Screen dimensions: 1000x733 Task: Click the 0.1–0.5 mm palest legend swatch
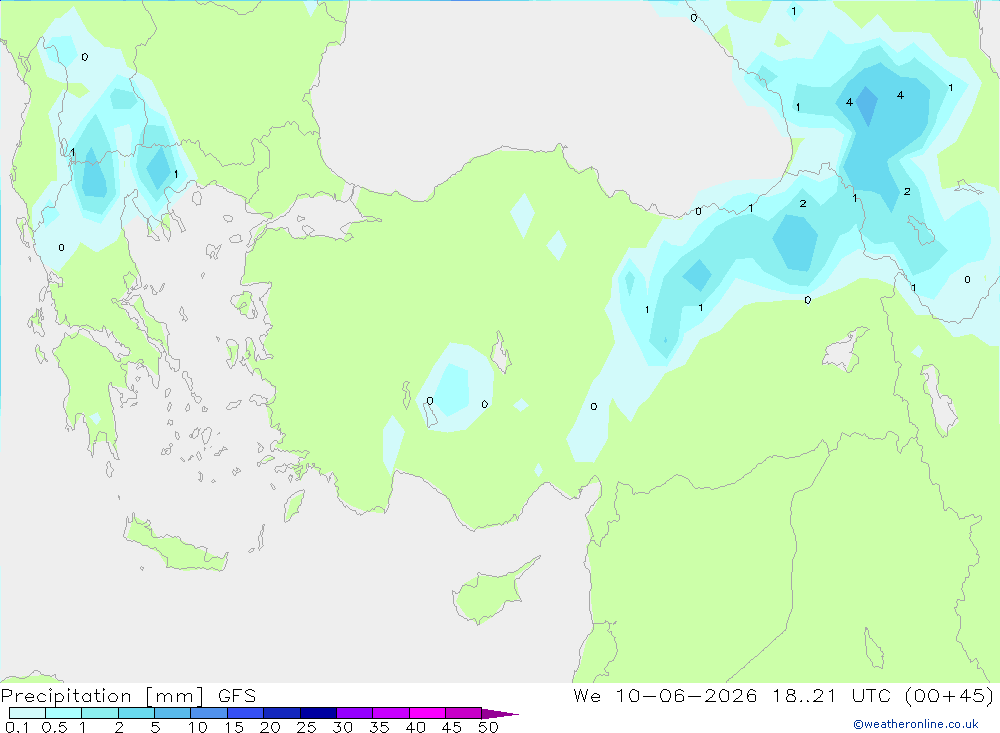point(27,713)
